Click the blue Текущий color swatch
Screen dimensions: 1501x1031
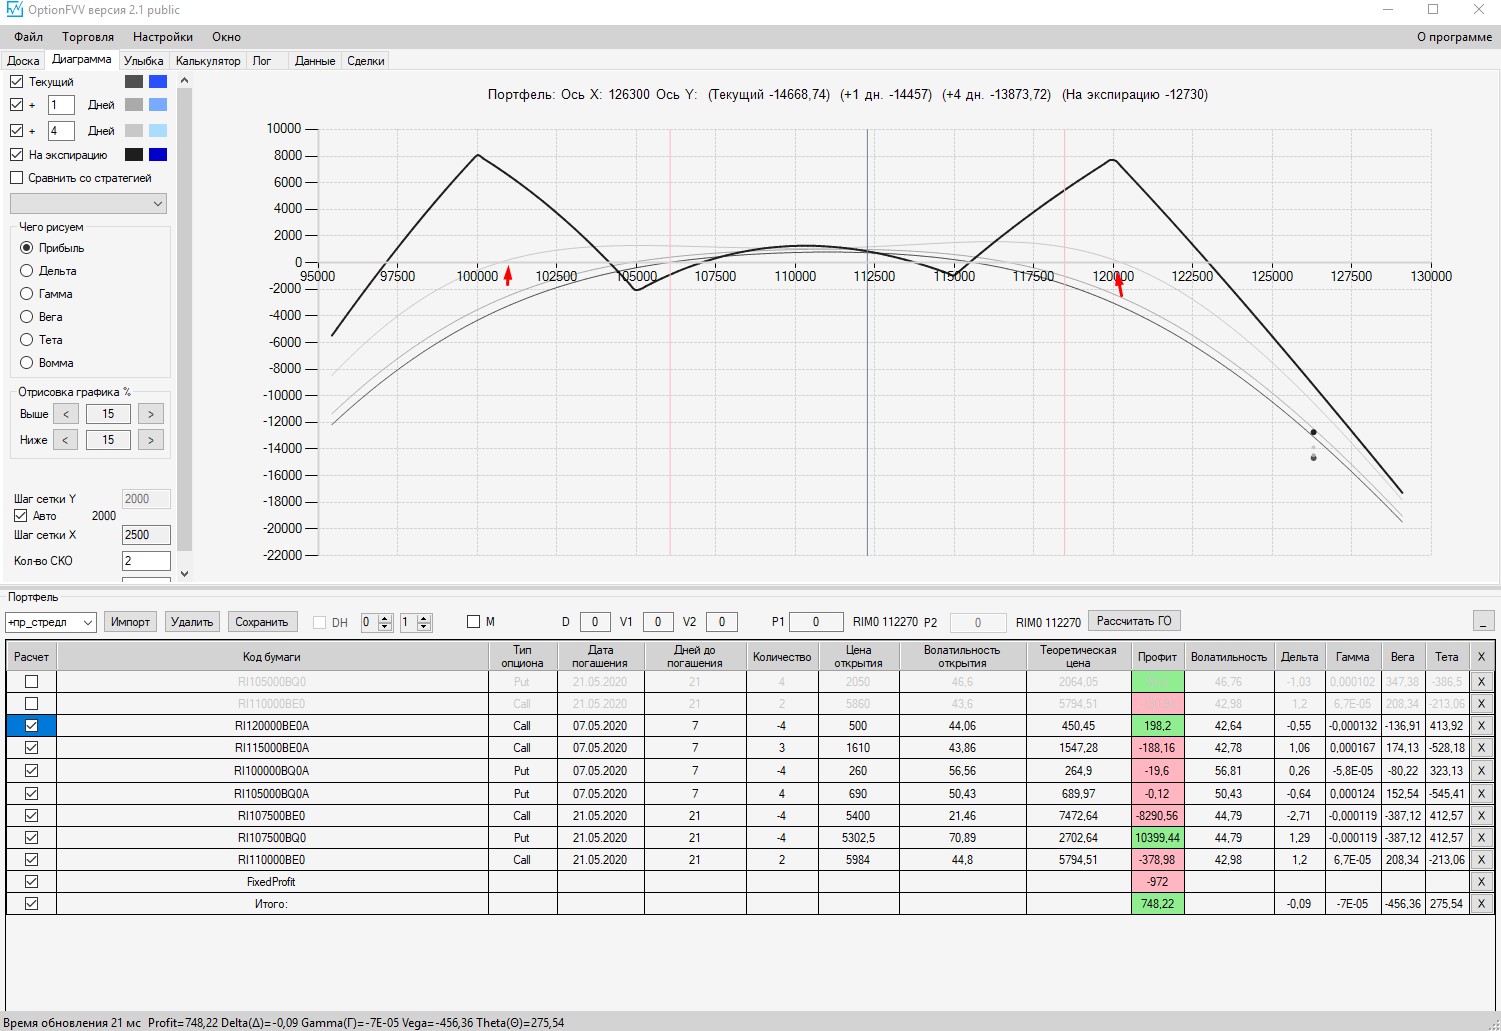[x=158, y=82]
